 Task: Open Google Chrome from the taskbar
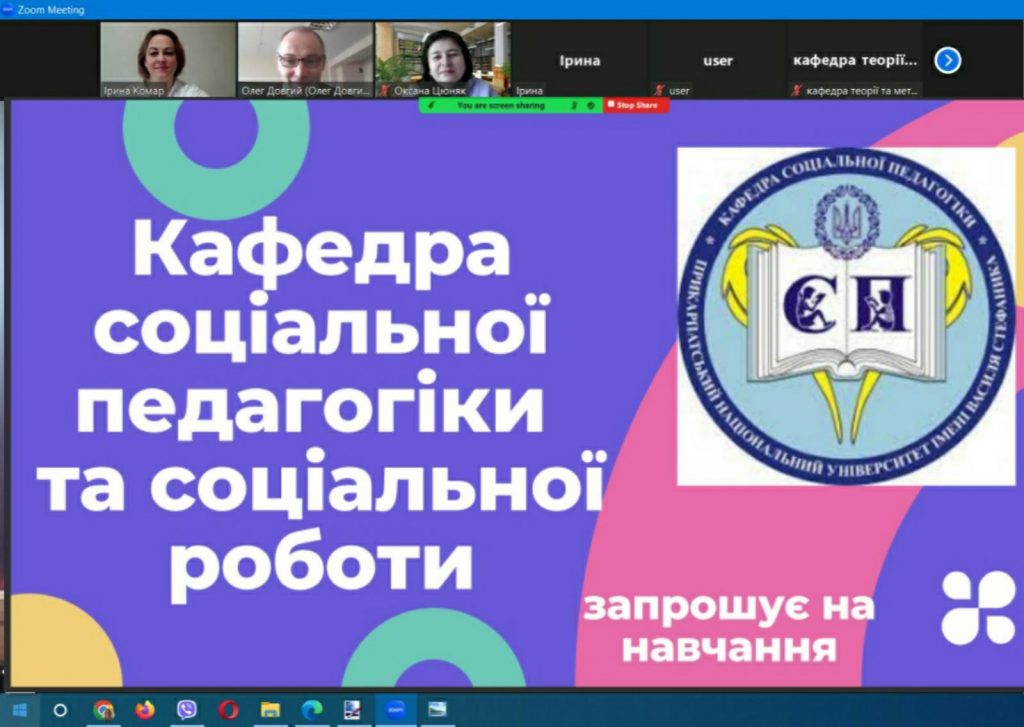tap(103, 710)
